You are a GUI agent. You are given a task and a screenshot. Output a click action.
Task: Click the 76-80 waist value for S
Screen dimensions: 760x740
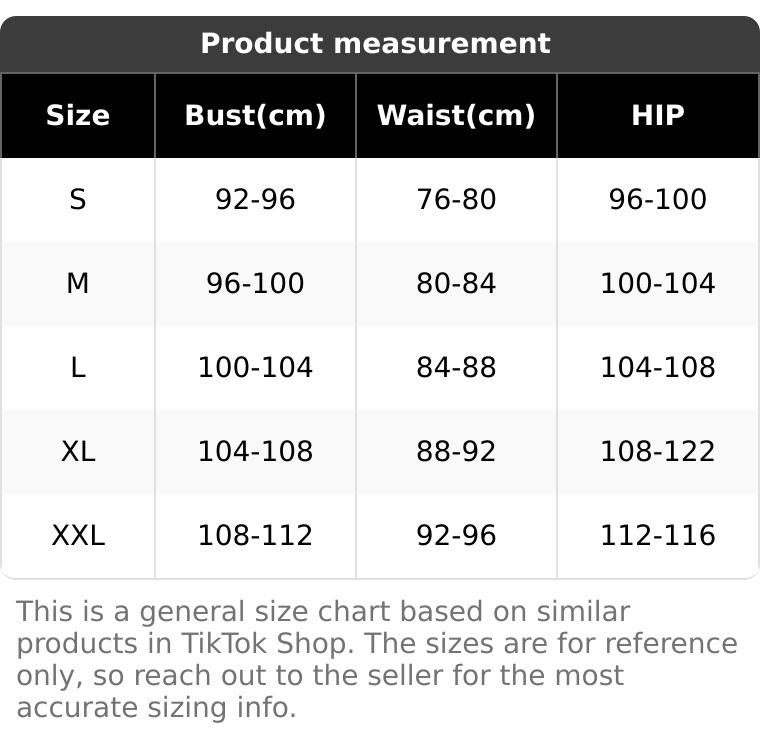point(456,200)
